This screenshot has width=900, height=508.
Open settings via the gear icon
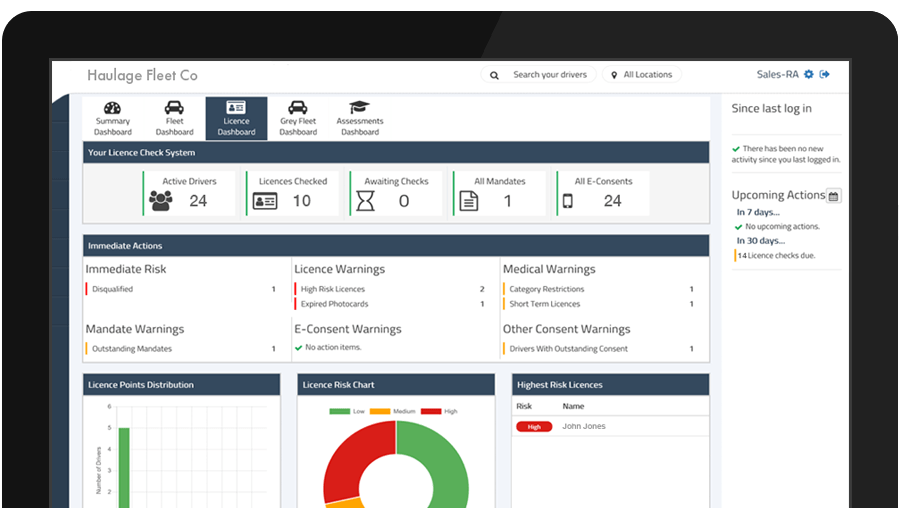click(809, 74)
